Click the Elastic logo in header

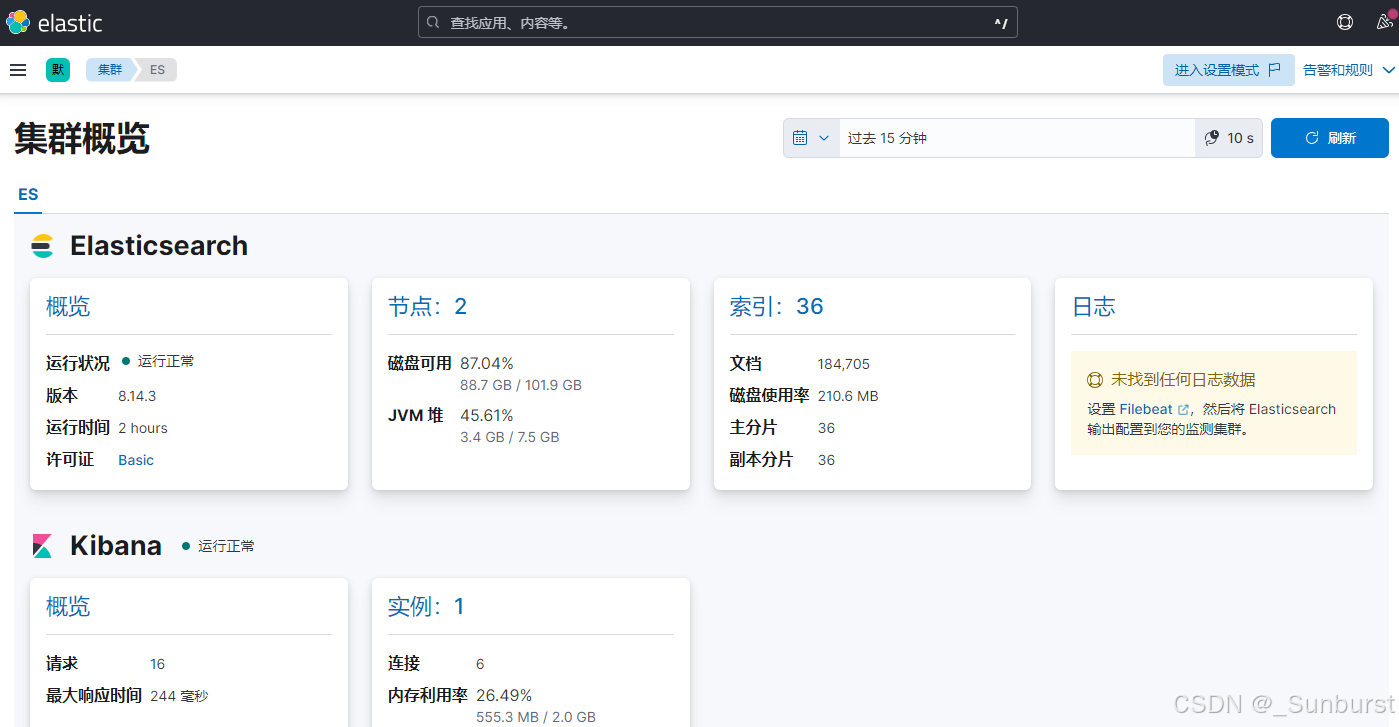click(55, 22)
